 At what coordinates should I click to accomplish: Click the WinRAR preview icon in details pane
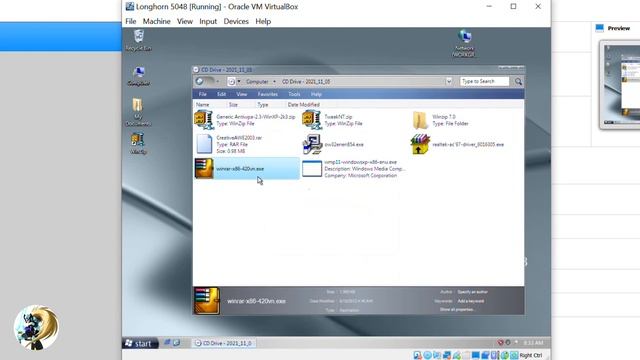tap(207, 301)
